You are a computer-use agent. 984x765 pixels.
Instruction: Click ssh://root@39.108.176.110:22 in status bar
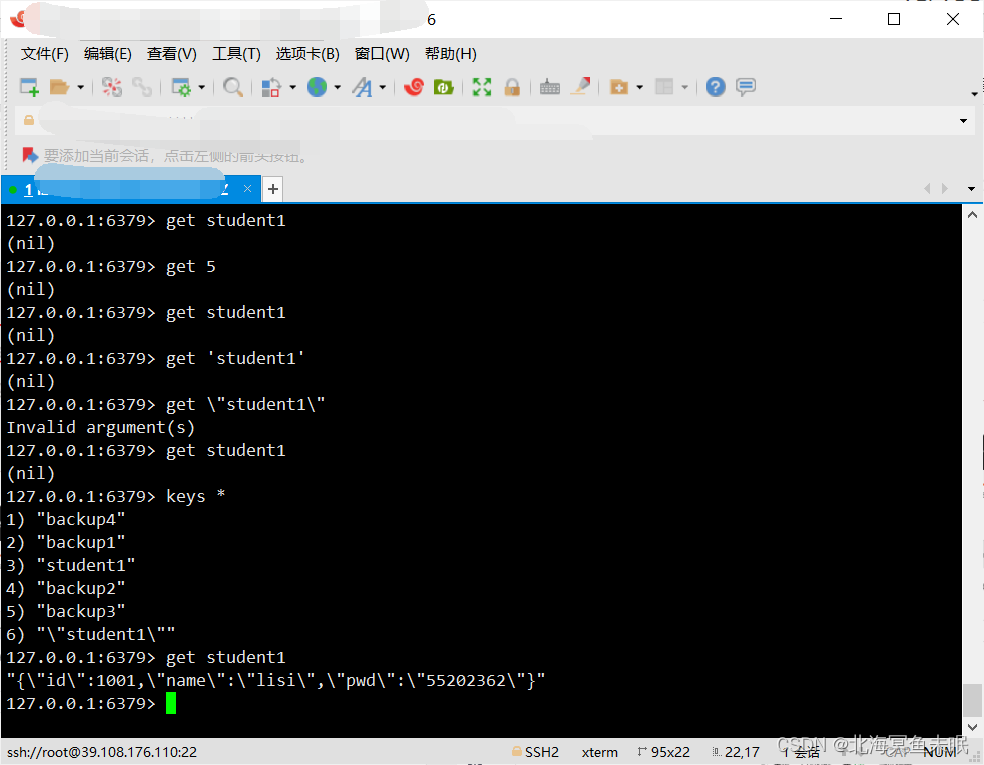click(x=102, y=752)
